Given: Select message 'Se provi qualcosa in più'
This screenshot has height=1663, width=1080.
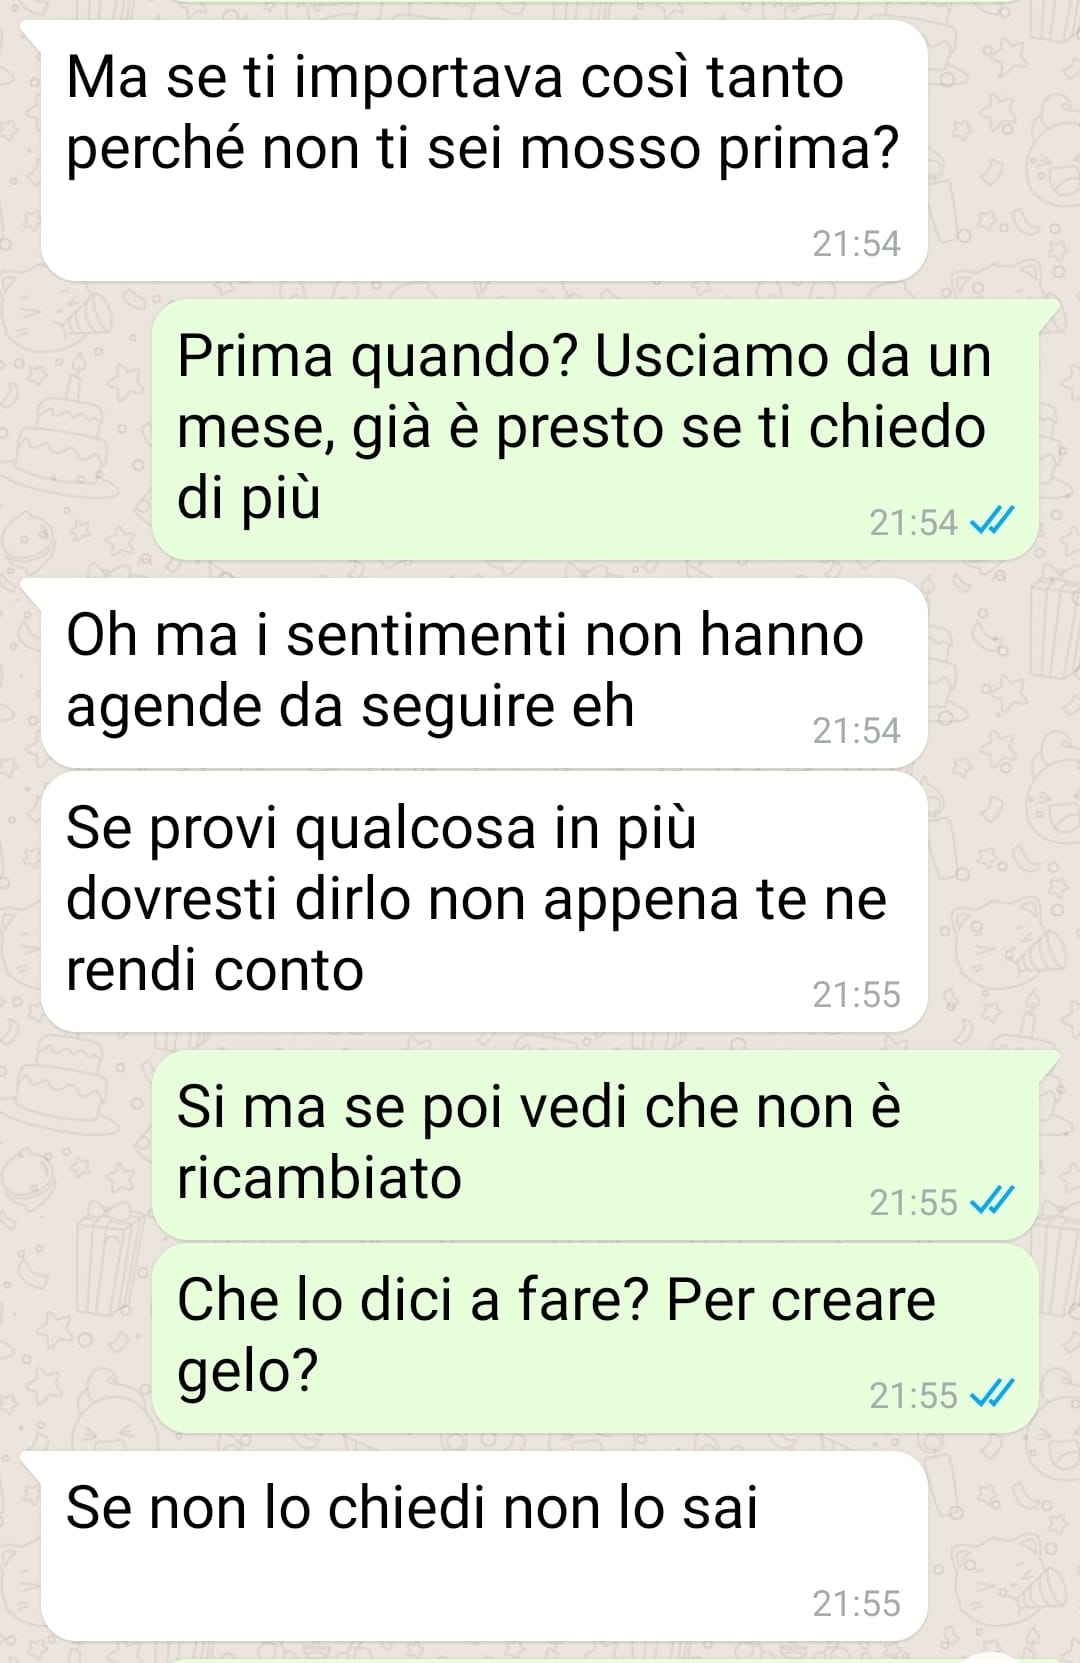Looking at the screenshot, I should 484,901.
